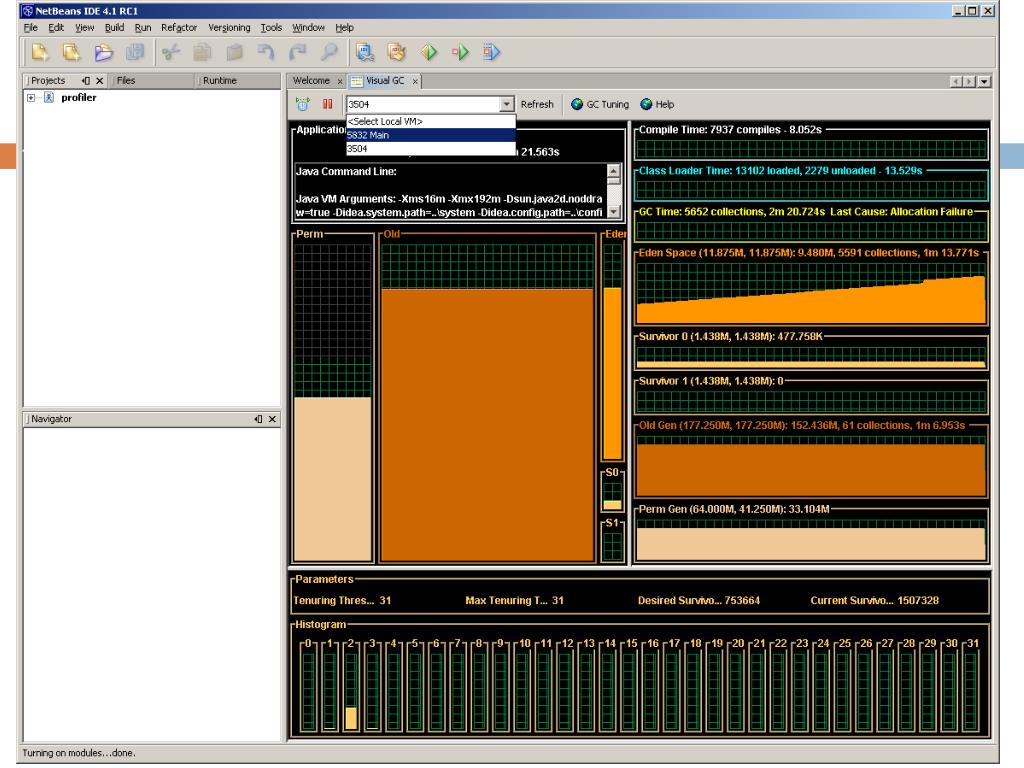Click the New File toolbar icon
1024x768 pixels.
(x=39, y=52)
